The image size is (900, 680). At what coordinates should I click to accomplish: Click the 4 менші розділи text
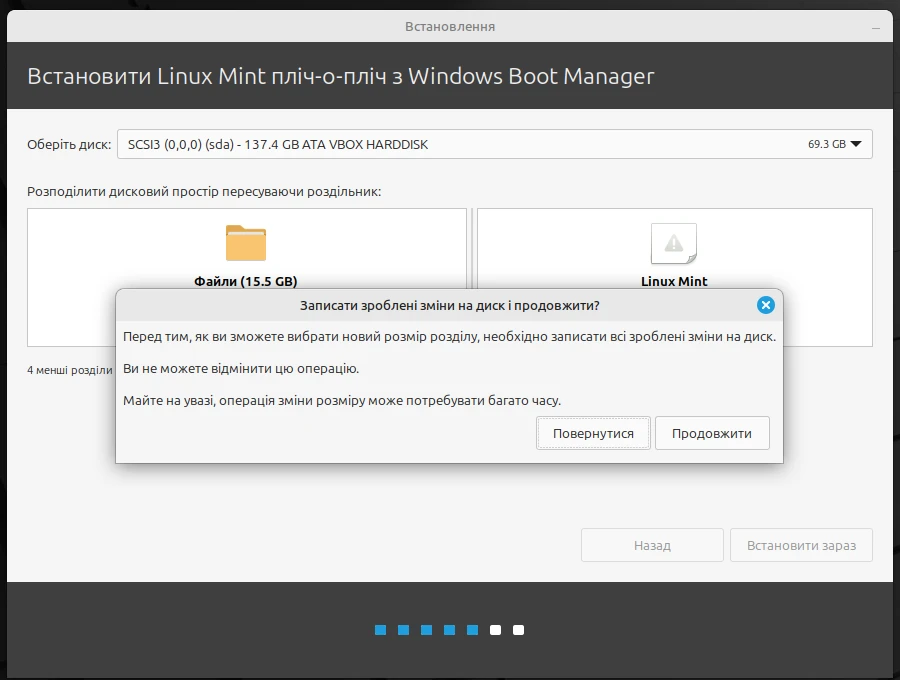click(x=70, y=370)
